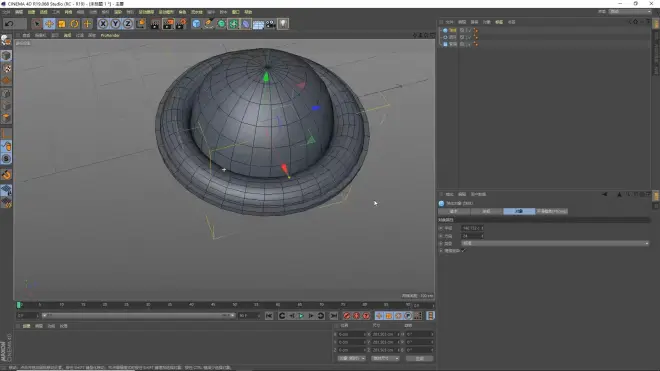Toggle the Z axis lock

128,24
